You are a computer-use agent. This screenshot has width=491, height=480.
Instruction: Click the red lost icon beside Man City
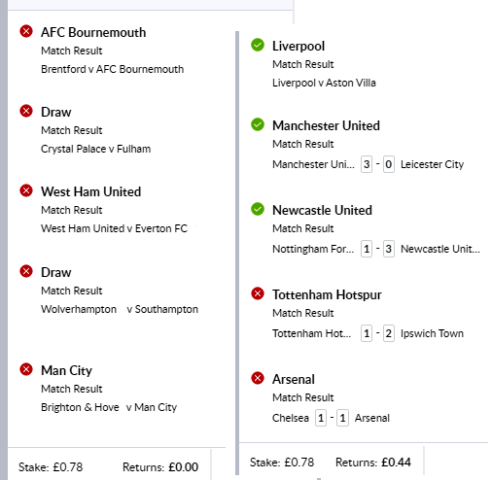click(x=26, y=369)
